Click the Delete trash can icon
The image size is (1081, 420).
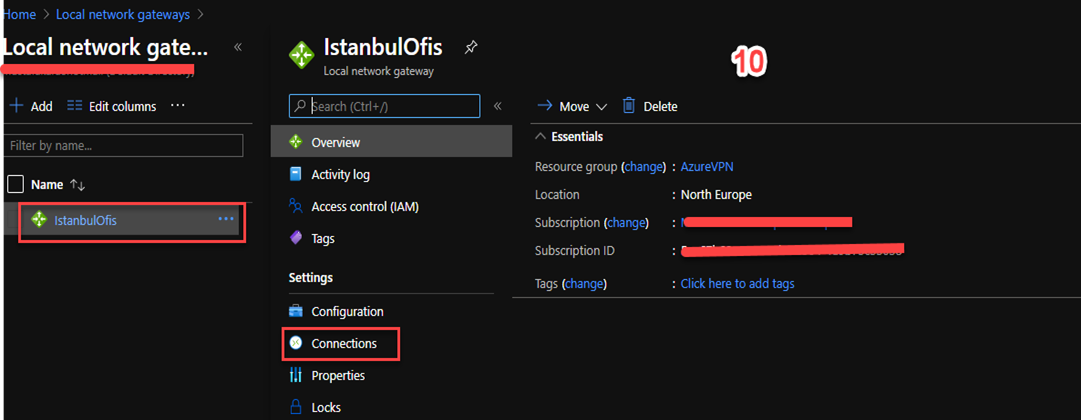tap(629, 106)
